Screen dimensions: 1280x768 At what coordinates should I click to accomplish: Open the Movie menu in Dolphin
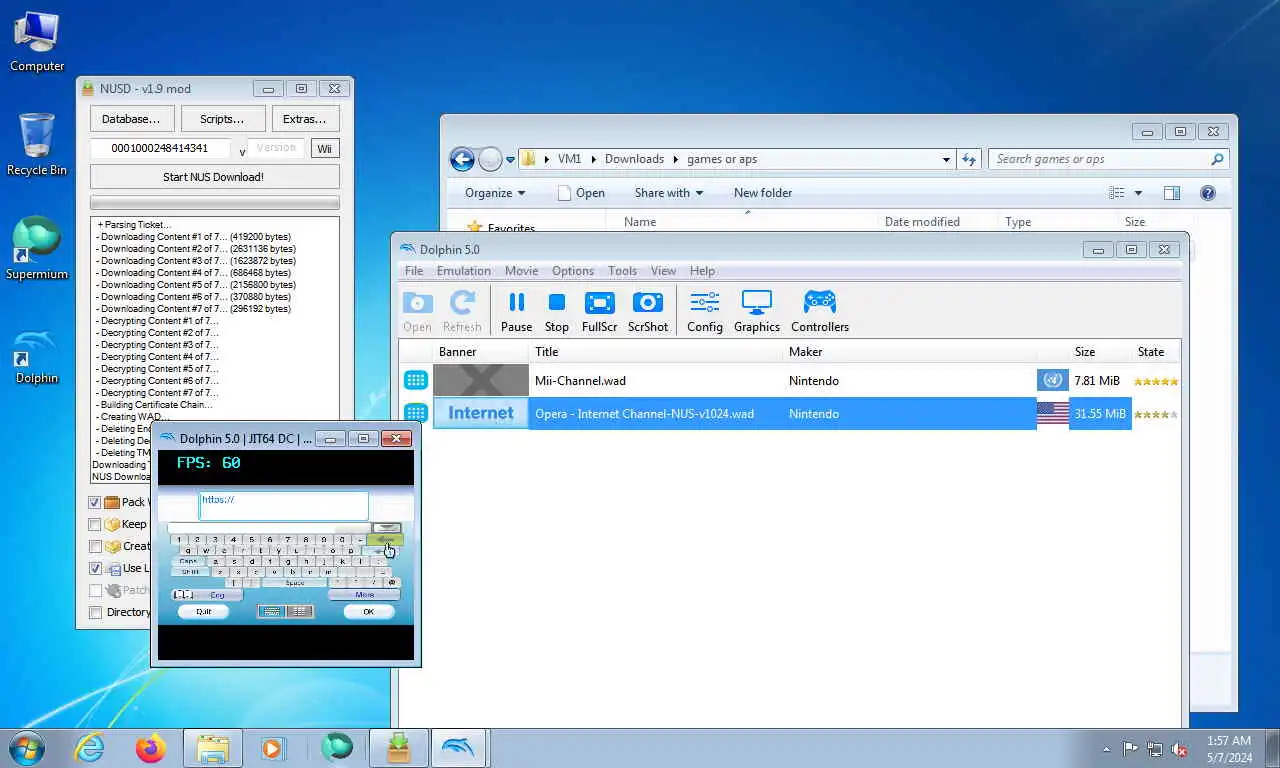(521, 271)
